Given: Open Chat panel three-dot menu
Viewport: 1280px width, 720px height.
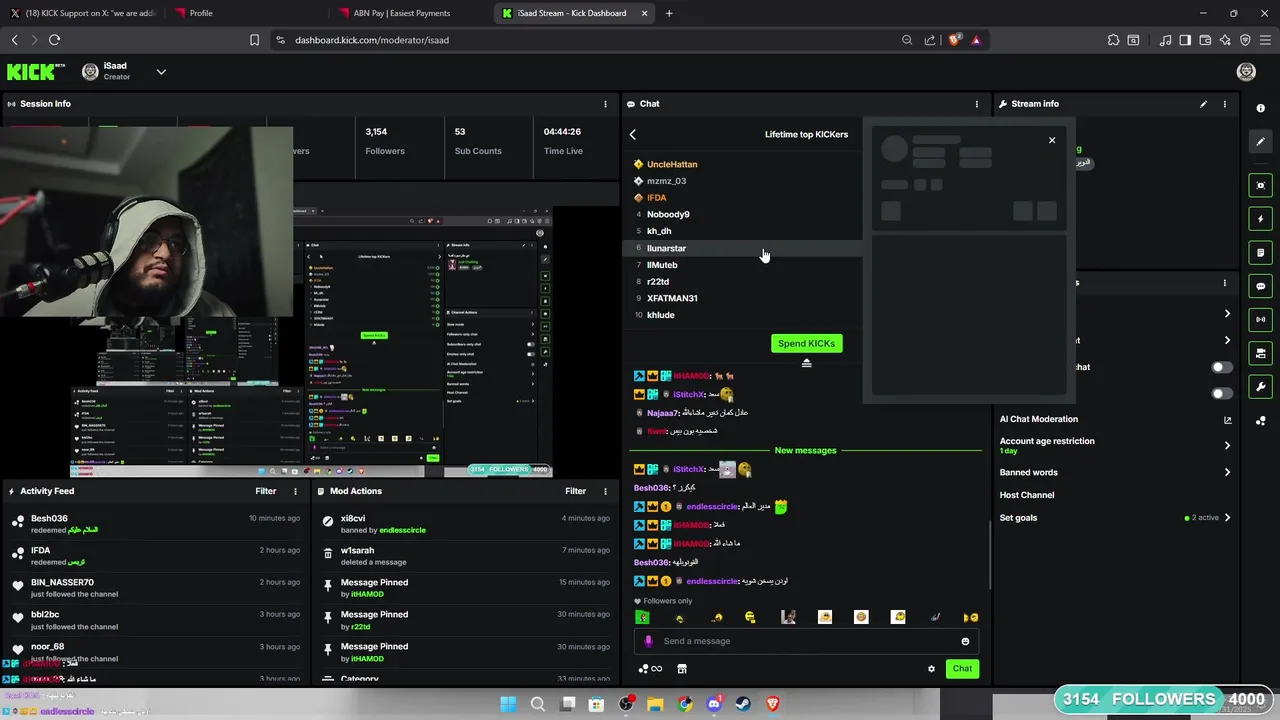Looking at the screenshot, I should (x=977, y=104).
